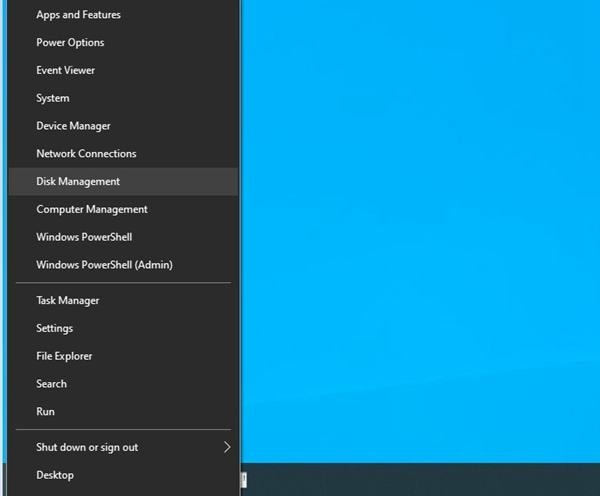Start Windows PowerShell (Admin)
600x496 pixels.
coord(123,265)
